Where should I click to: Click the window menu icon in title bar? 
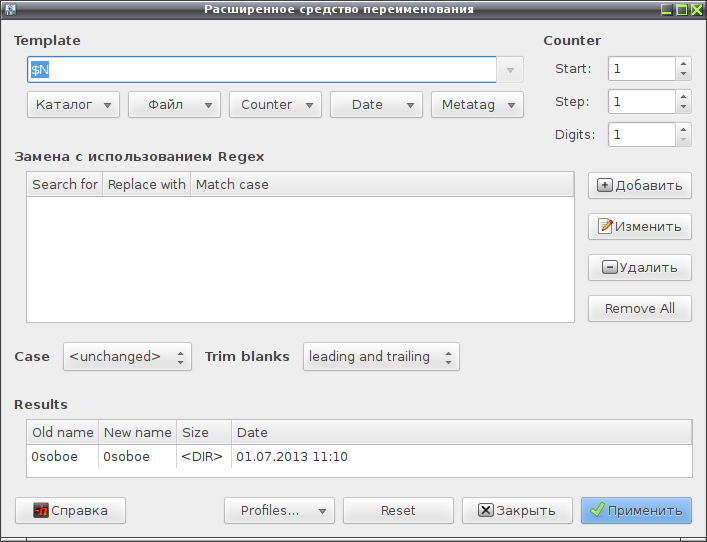[x=10, y=9]
